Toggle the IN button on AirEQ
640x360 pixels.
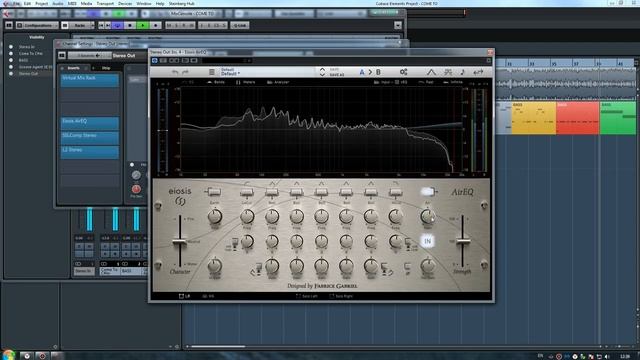click(x=427, y=241)
